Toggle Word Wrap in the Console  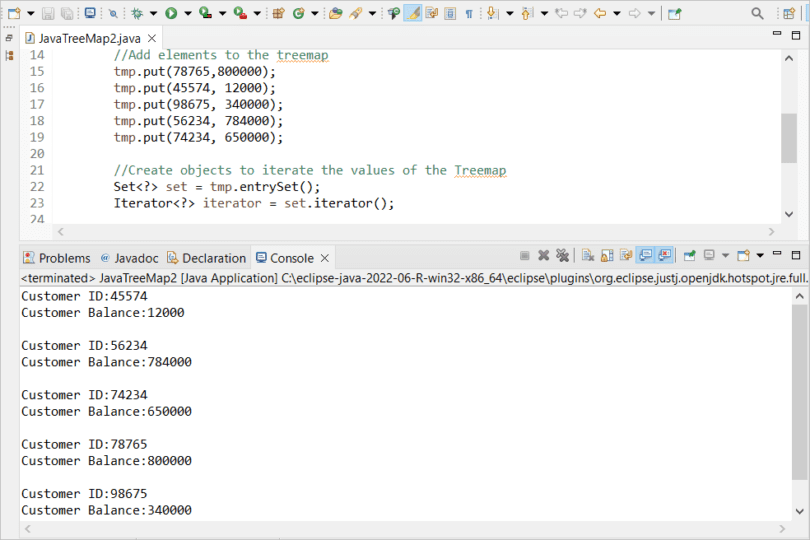click(626, 255)
